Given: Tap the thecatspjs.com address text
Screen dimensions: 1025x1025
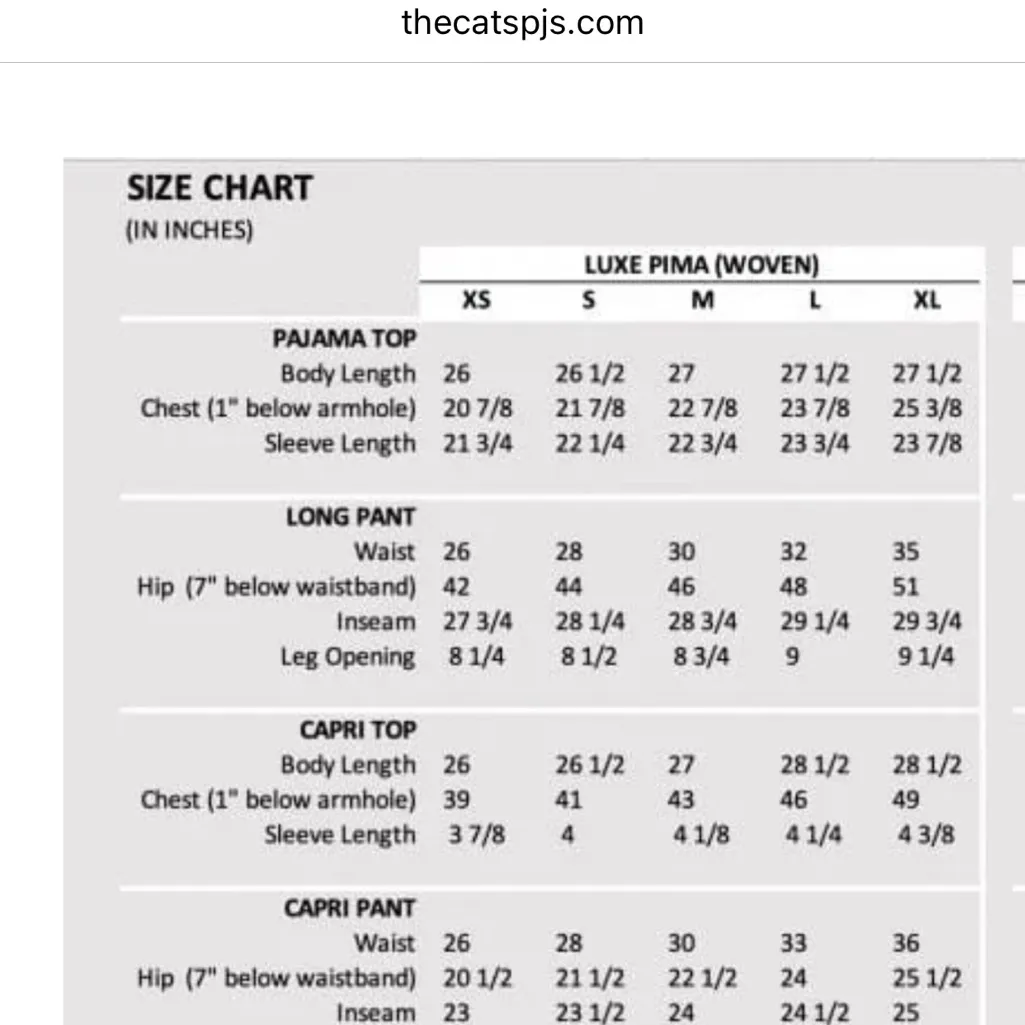Looking at the screenshot, I should click(522, 22).
